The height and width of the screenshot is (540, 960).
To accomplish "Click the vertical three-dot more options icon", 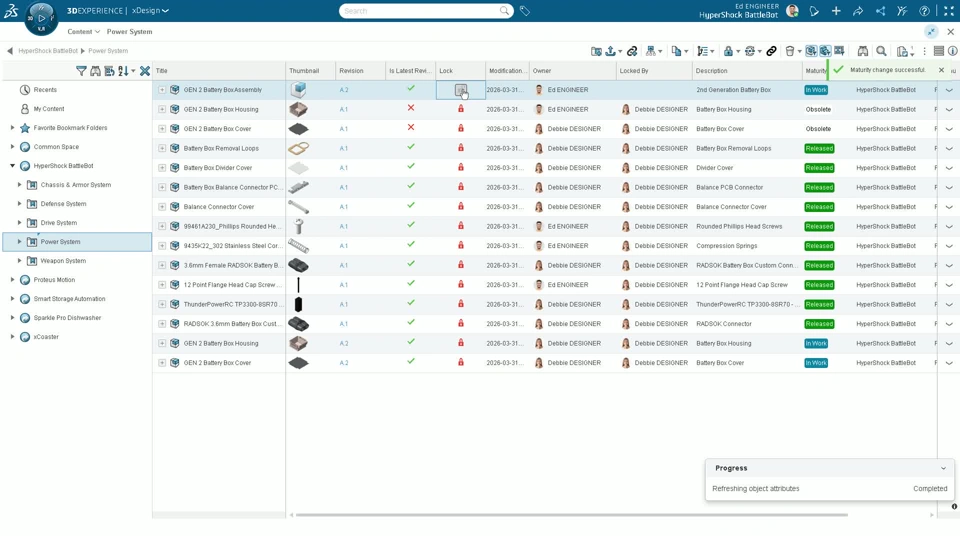I will coord(924,51).
